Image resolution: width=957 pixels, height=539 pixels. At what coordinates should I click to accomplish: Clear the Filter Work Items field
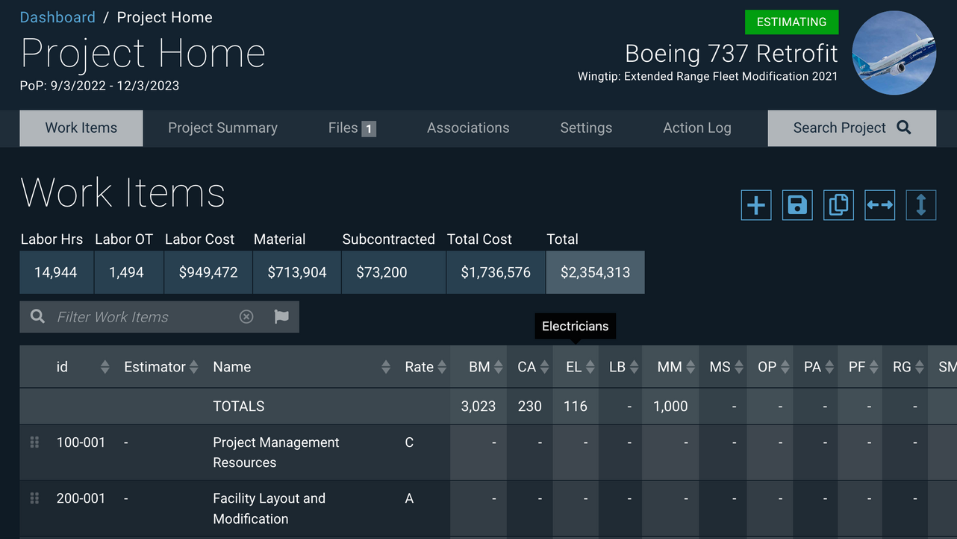pos(246,316)
